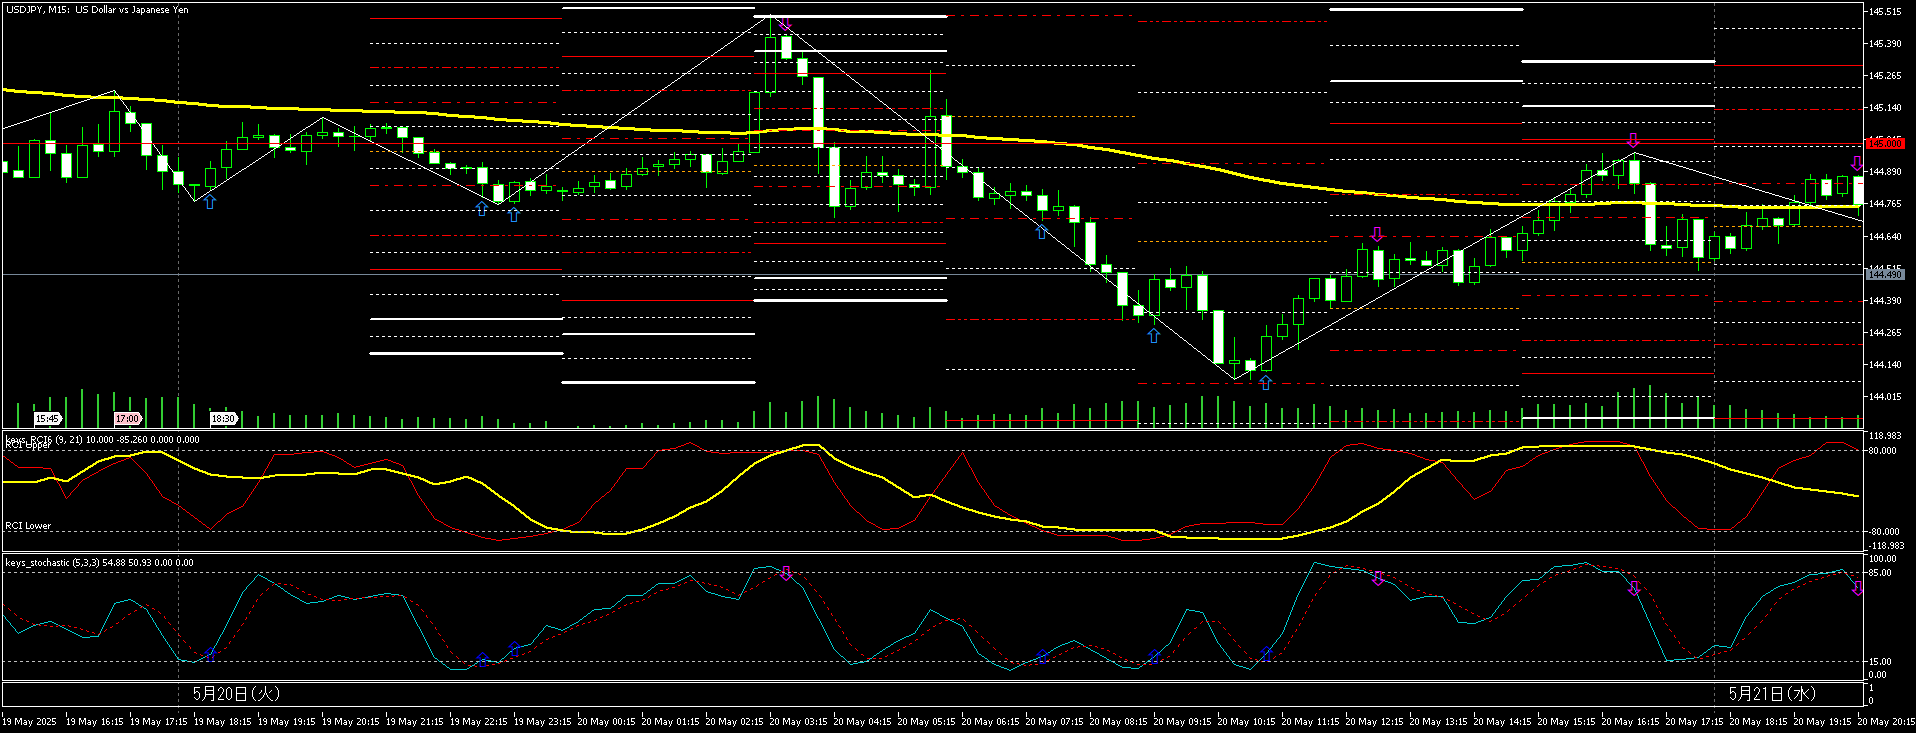Select the keys_stochastic (5,3,3) indicator label
Viewport: 1916px width, 733px height.
point(99,563)
